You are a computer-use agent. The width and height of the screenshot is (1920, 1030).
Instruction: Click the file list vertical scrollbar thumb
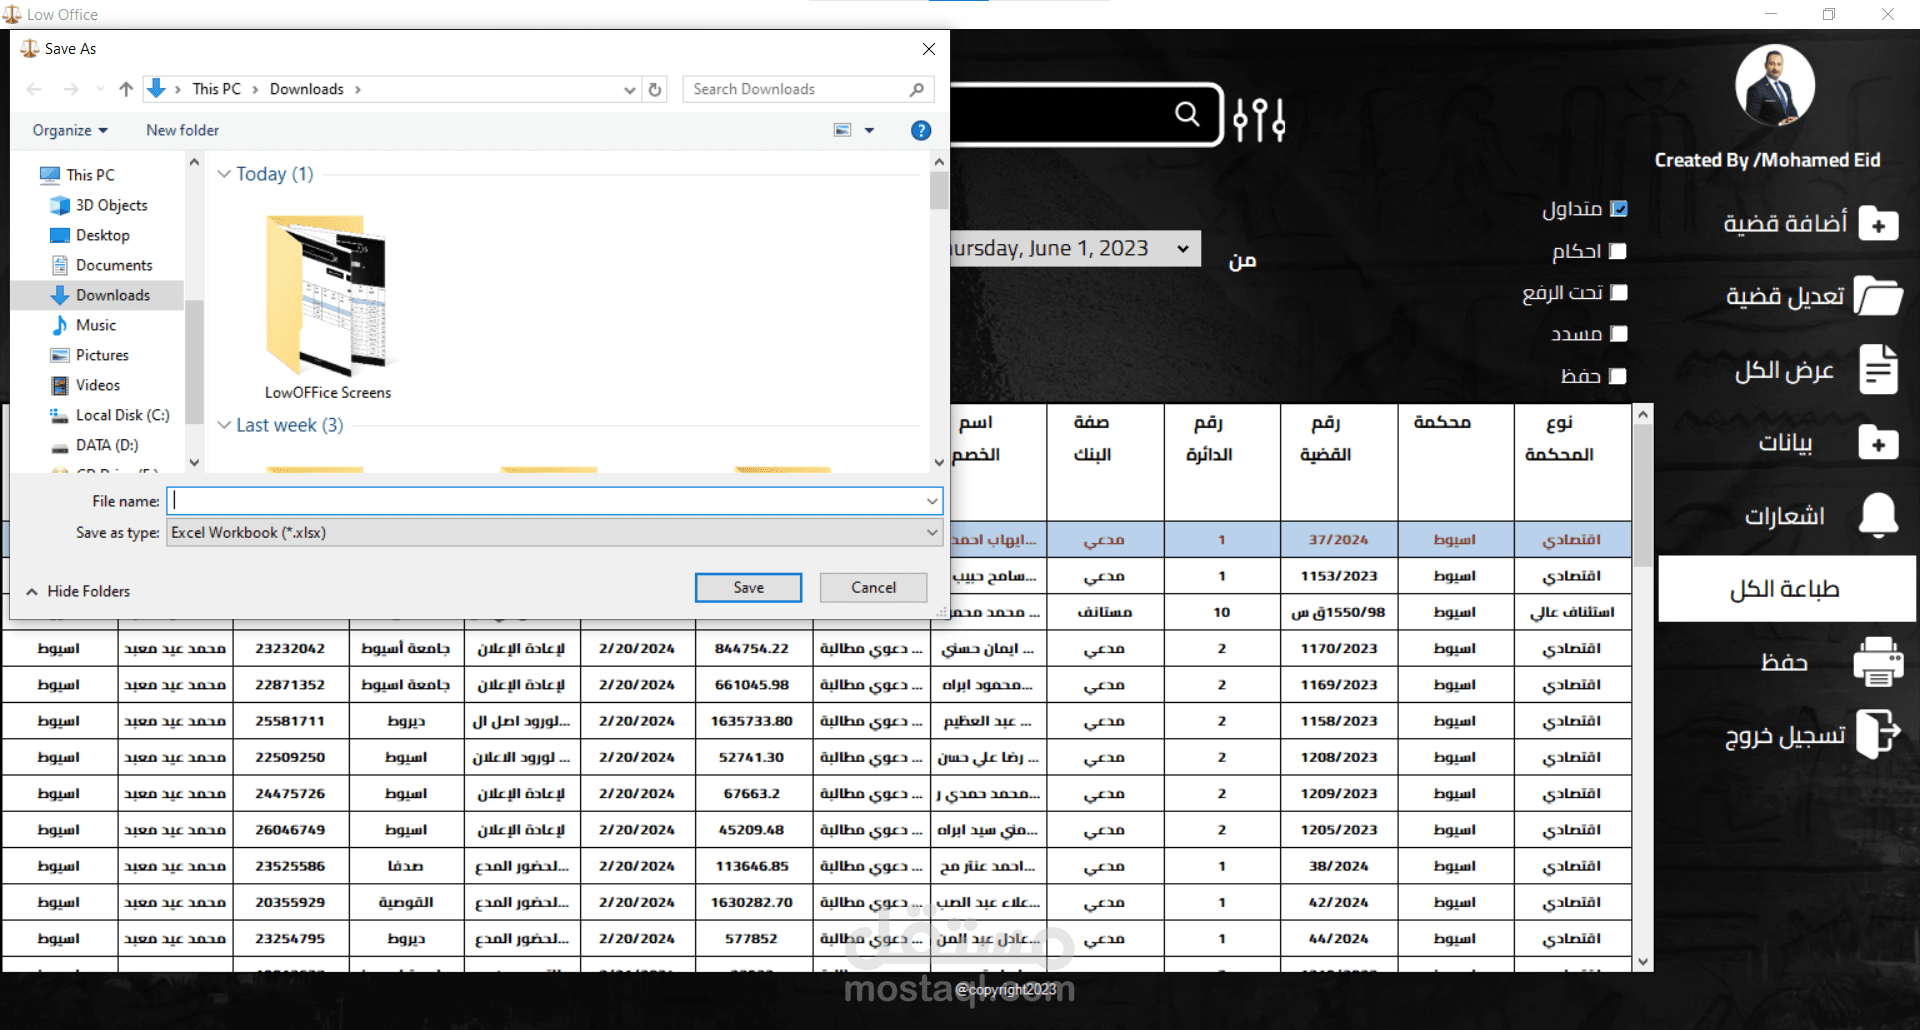point(939,190)
